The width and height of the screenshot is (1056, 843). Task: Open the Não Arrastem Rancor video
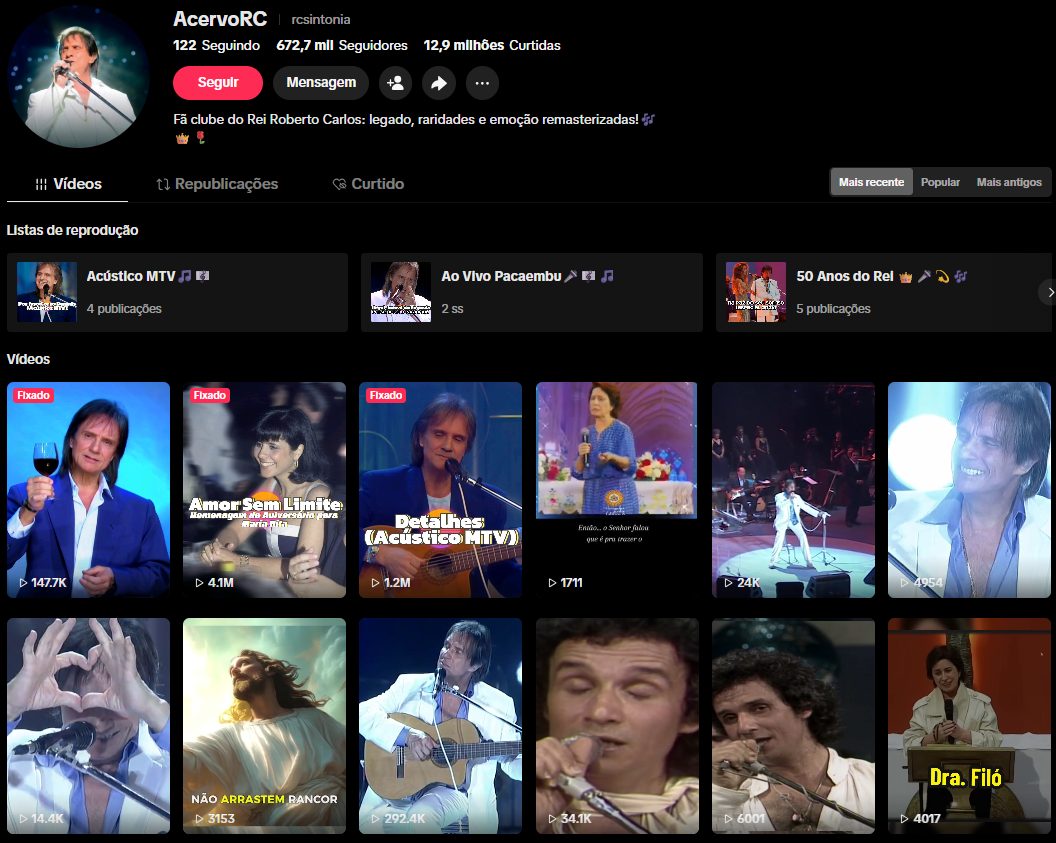tap(265, 726)
